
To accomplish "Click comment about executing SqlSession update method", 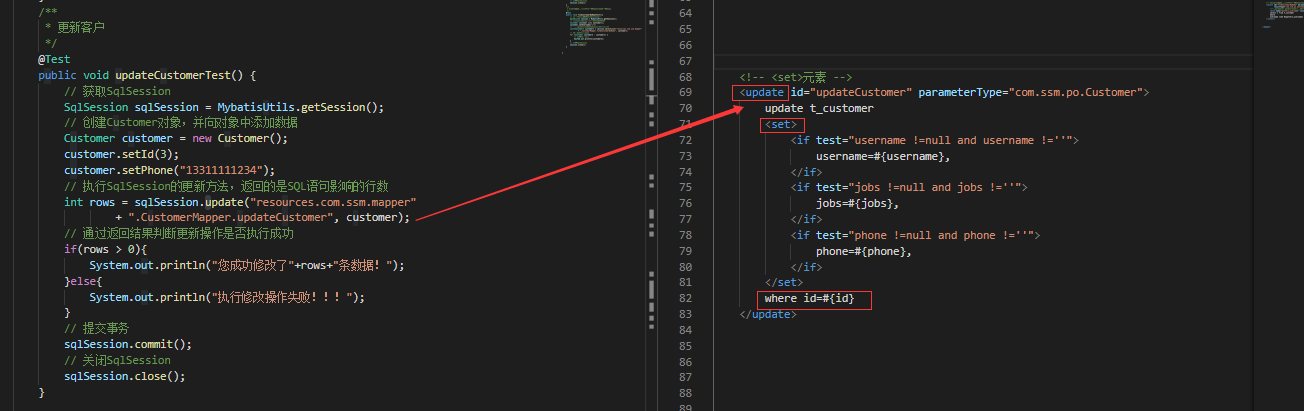I will pos(226,186).
